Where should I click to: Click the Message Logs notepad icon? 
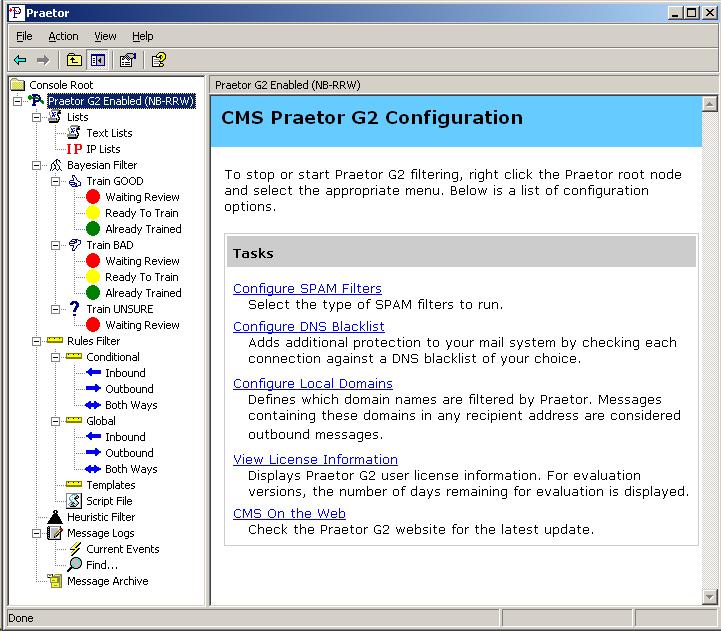(55, 533)
